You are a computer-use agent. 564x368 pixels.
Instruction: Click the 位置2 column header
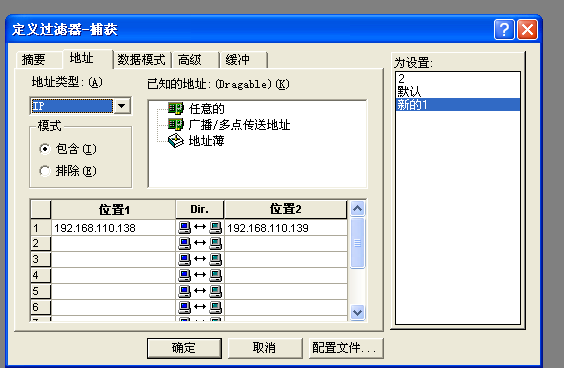point(286,209)
